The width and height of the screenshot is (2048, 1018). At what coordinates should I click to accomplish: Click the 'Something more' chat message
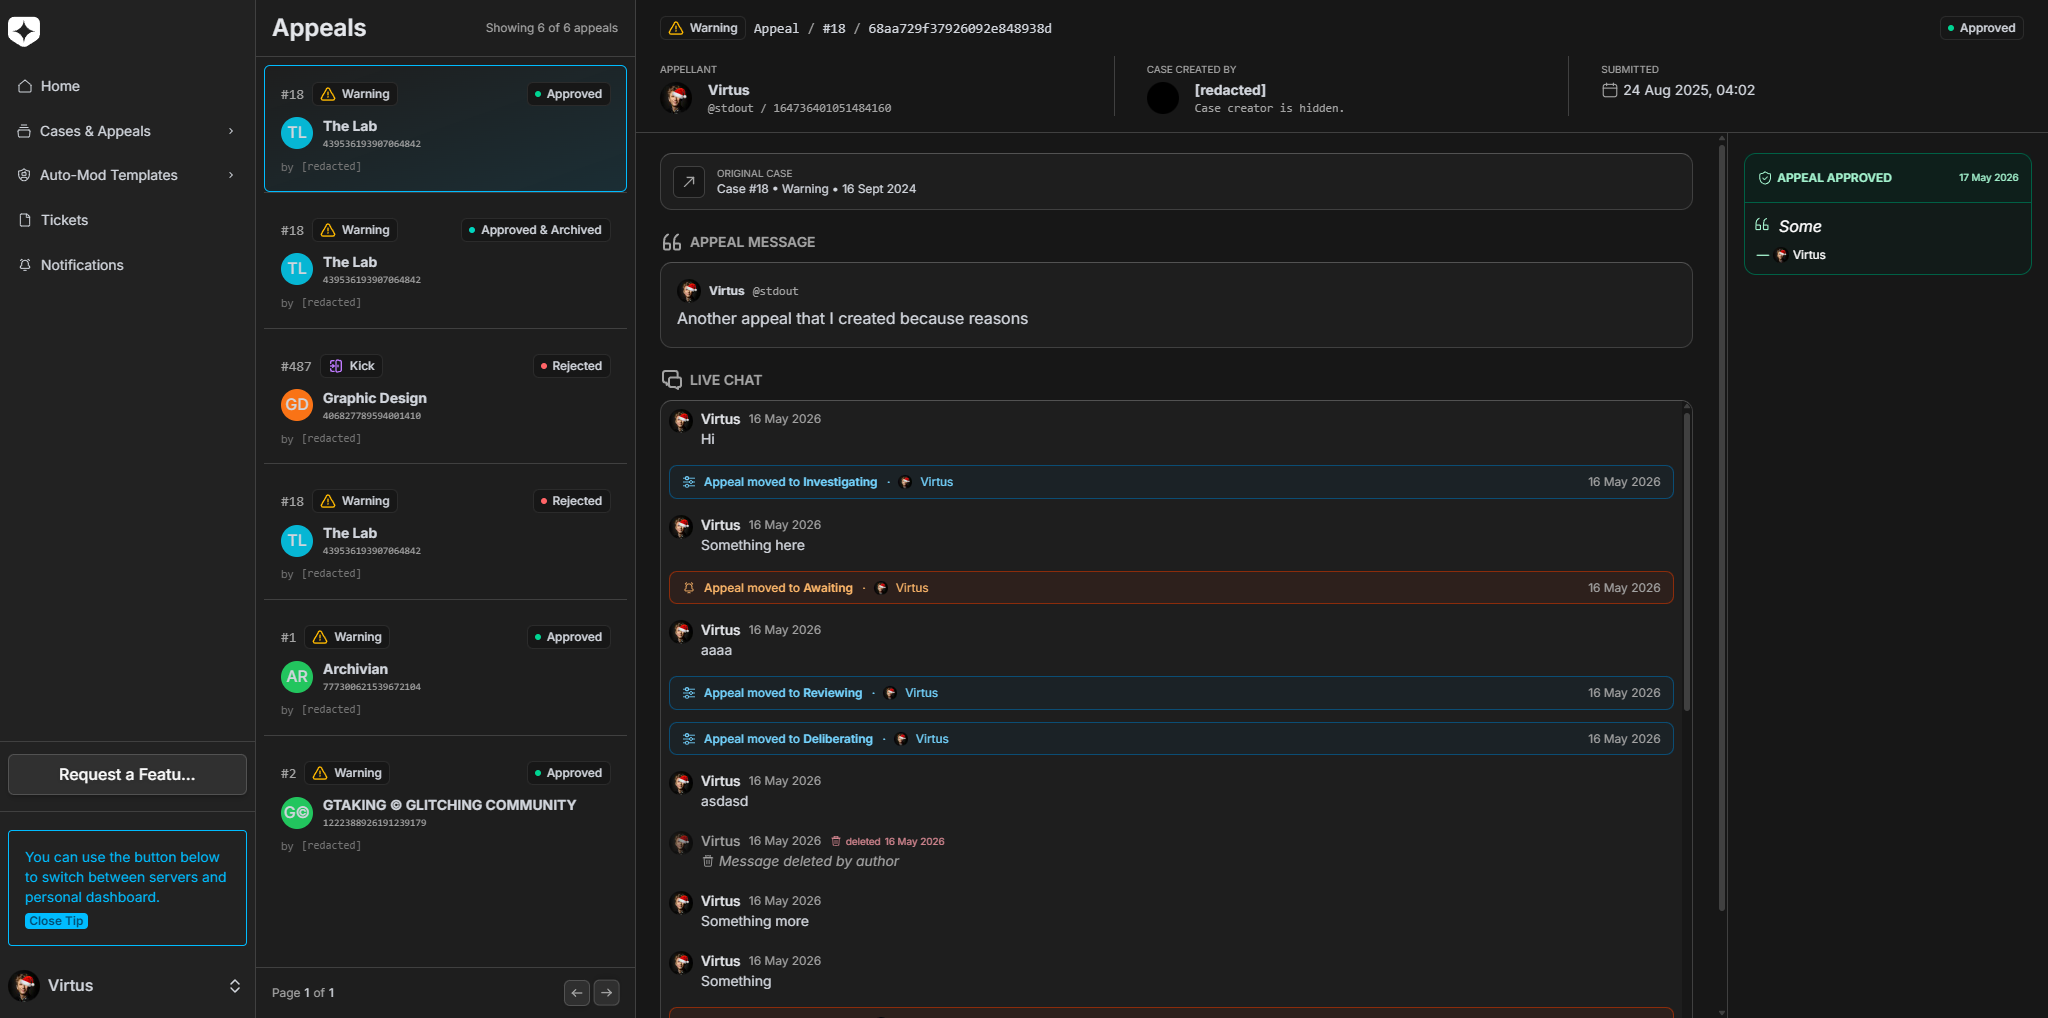(x=755, y=921)
